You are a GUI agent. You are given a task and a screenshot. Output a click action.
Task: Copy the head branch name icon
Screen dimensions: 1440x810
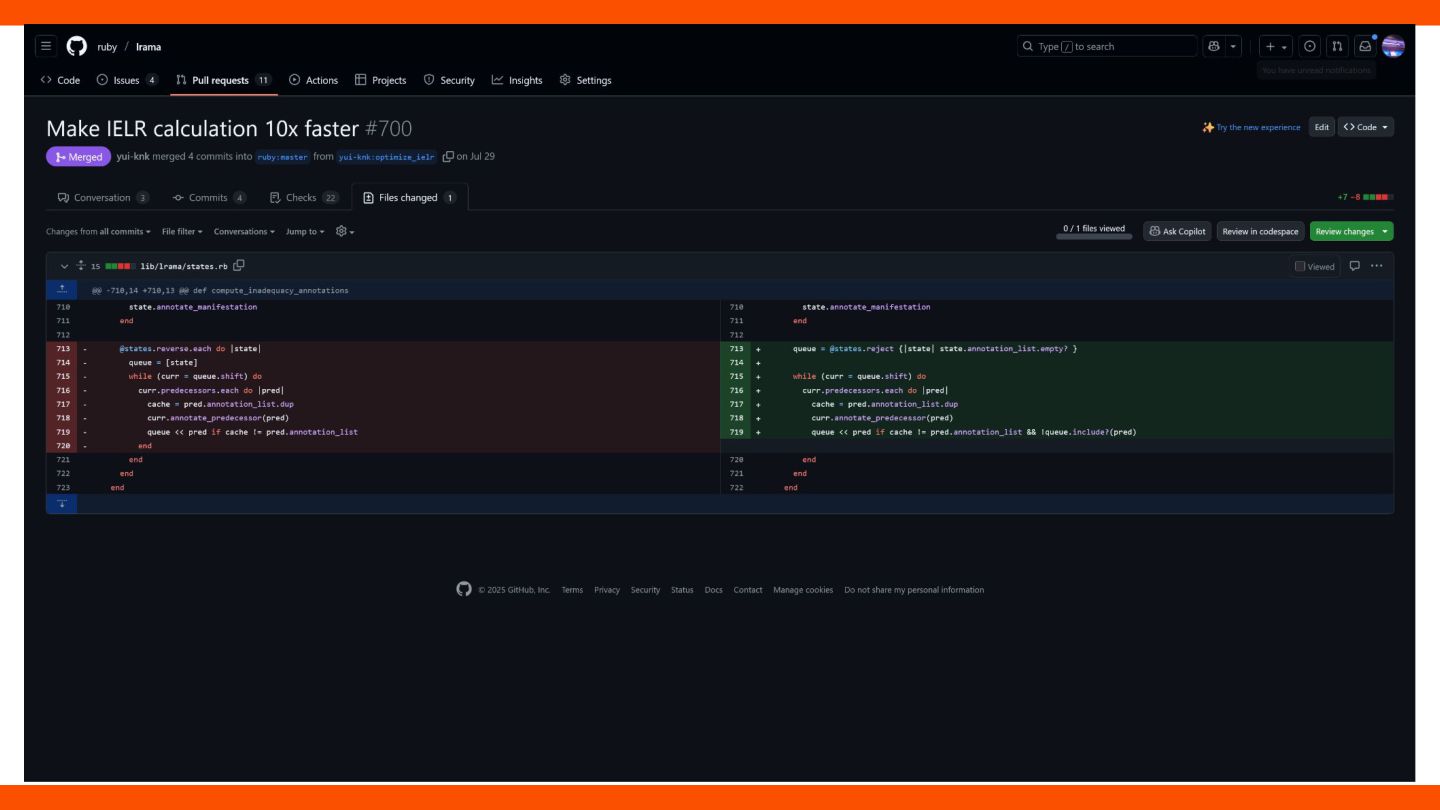[x=448, y=156]
